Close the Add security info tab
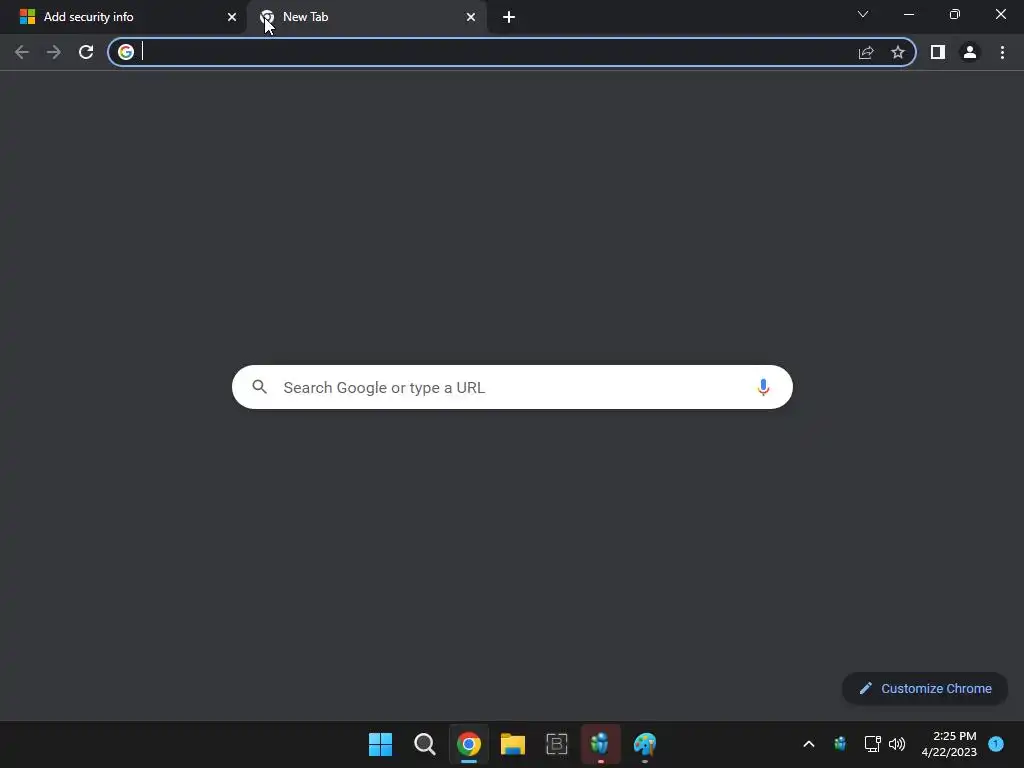The image size is (1024, 768). click(232, 17)
